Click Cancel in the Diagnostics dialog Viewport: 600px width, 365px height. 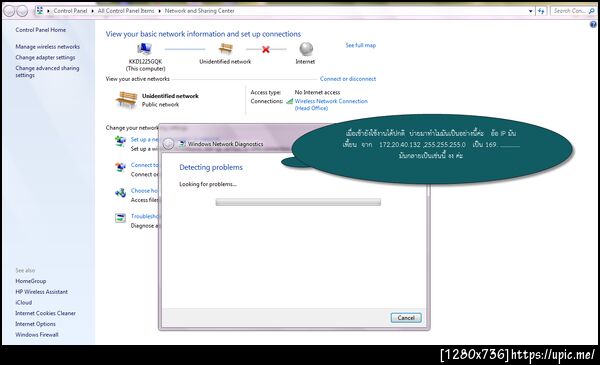point(406,318)
